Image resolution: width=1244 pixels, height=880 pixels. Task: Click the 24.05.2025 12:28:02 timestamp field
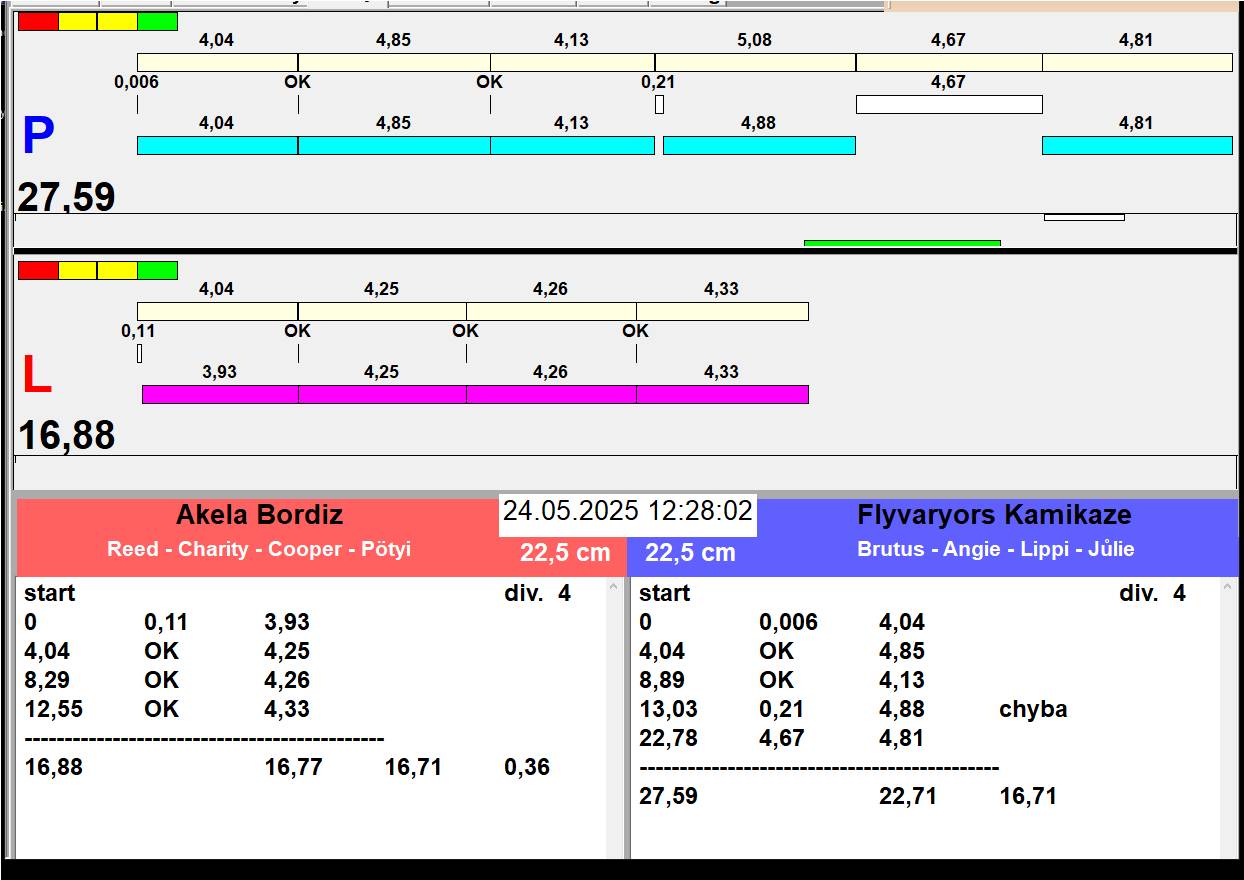coord(627,512)
